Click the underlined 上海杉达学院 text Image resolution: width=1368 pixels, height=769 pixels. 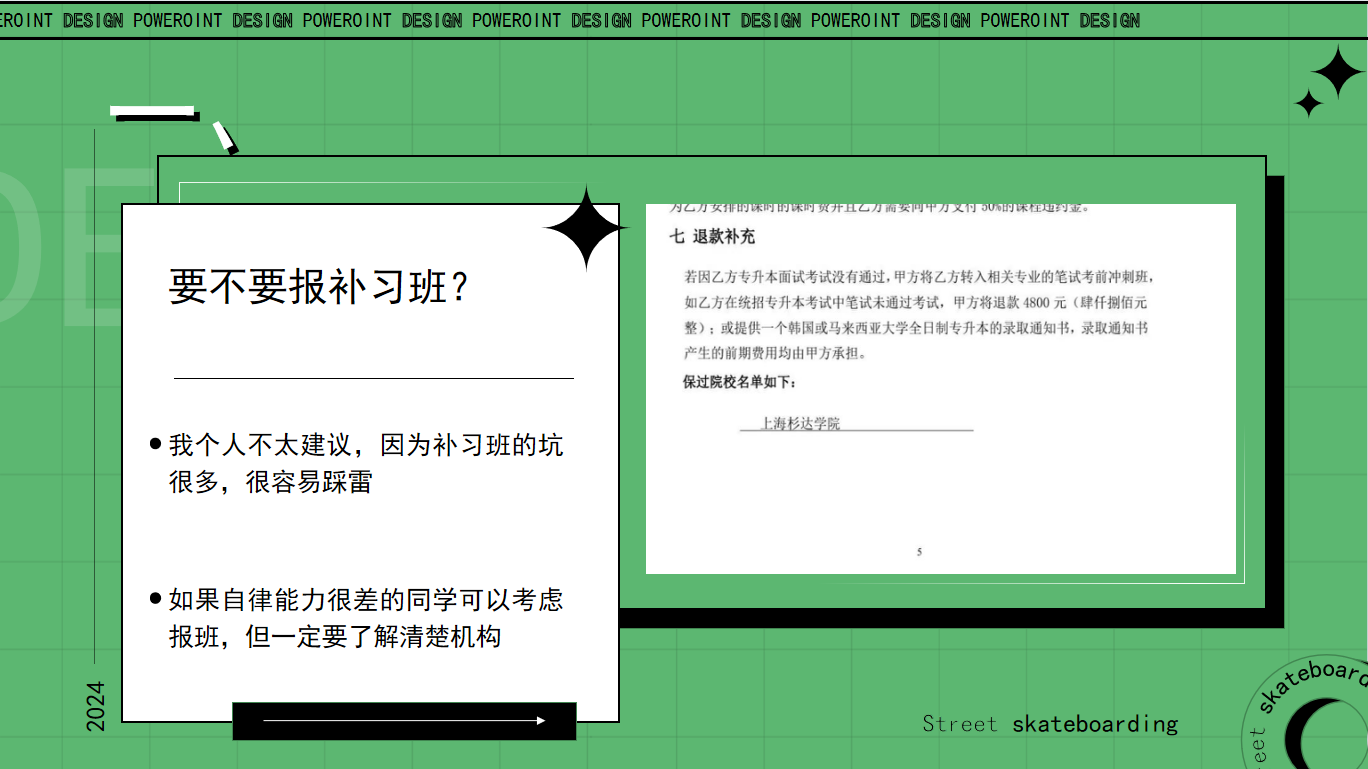(800, 424)
